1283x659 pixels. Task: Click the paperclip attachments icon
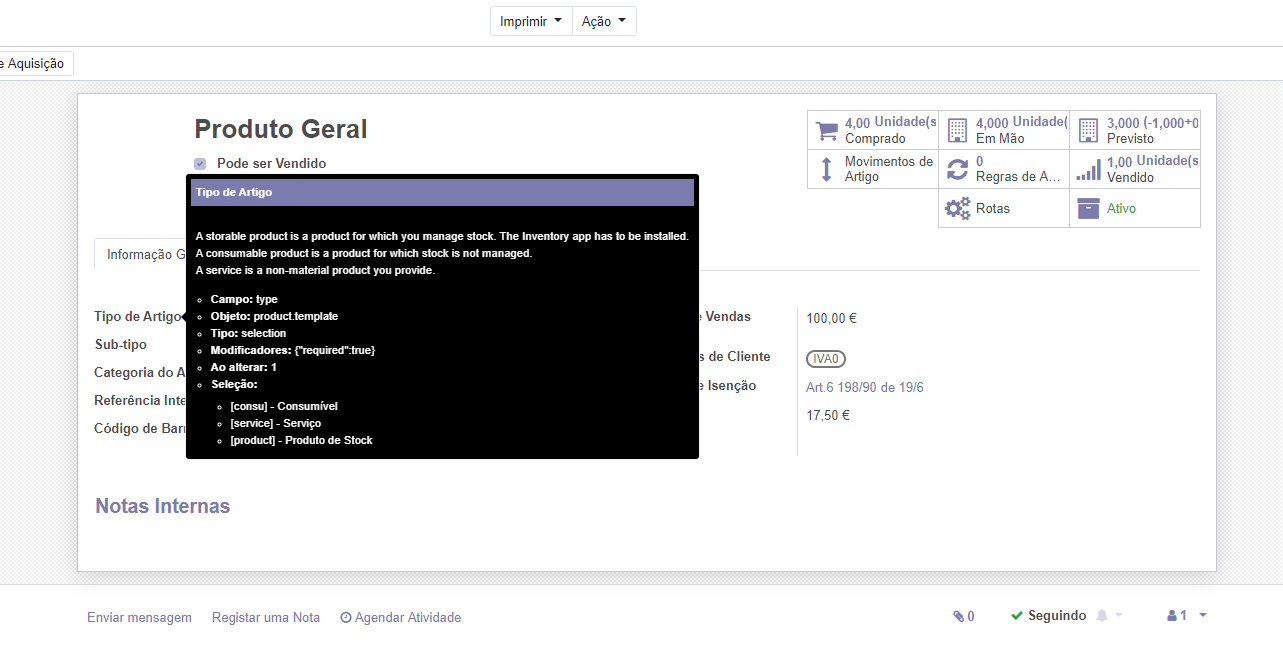[x=958, y=616]
